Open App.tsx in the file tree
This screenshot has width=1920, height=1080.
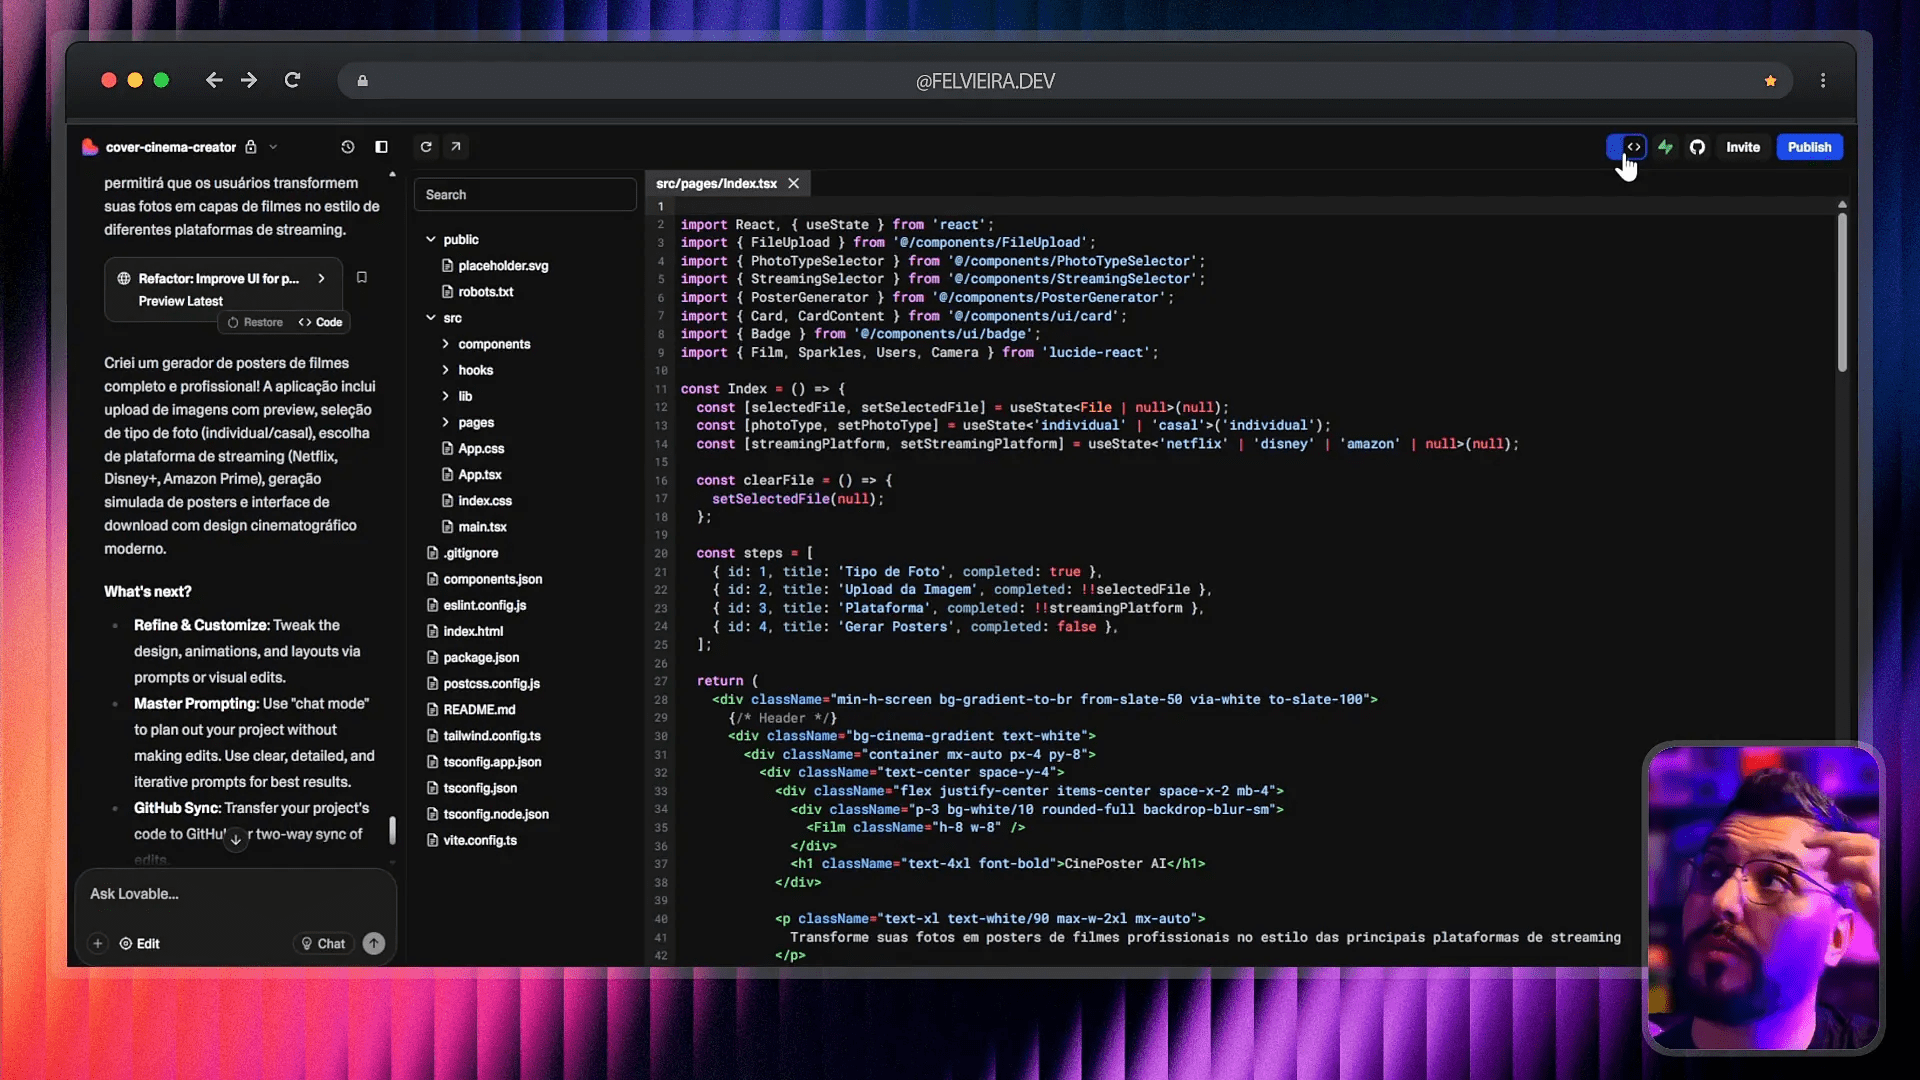click(479, 475)
